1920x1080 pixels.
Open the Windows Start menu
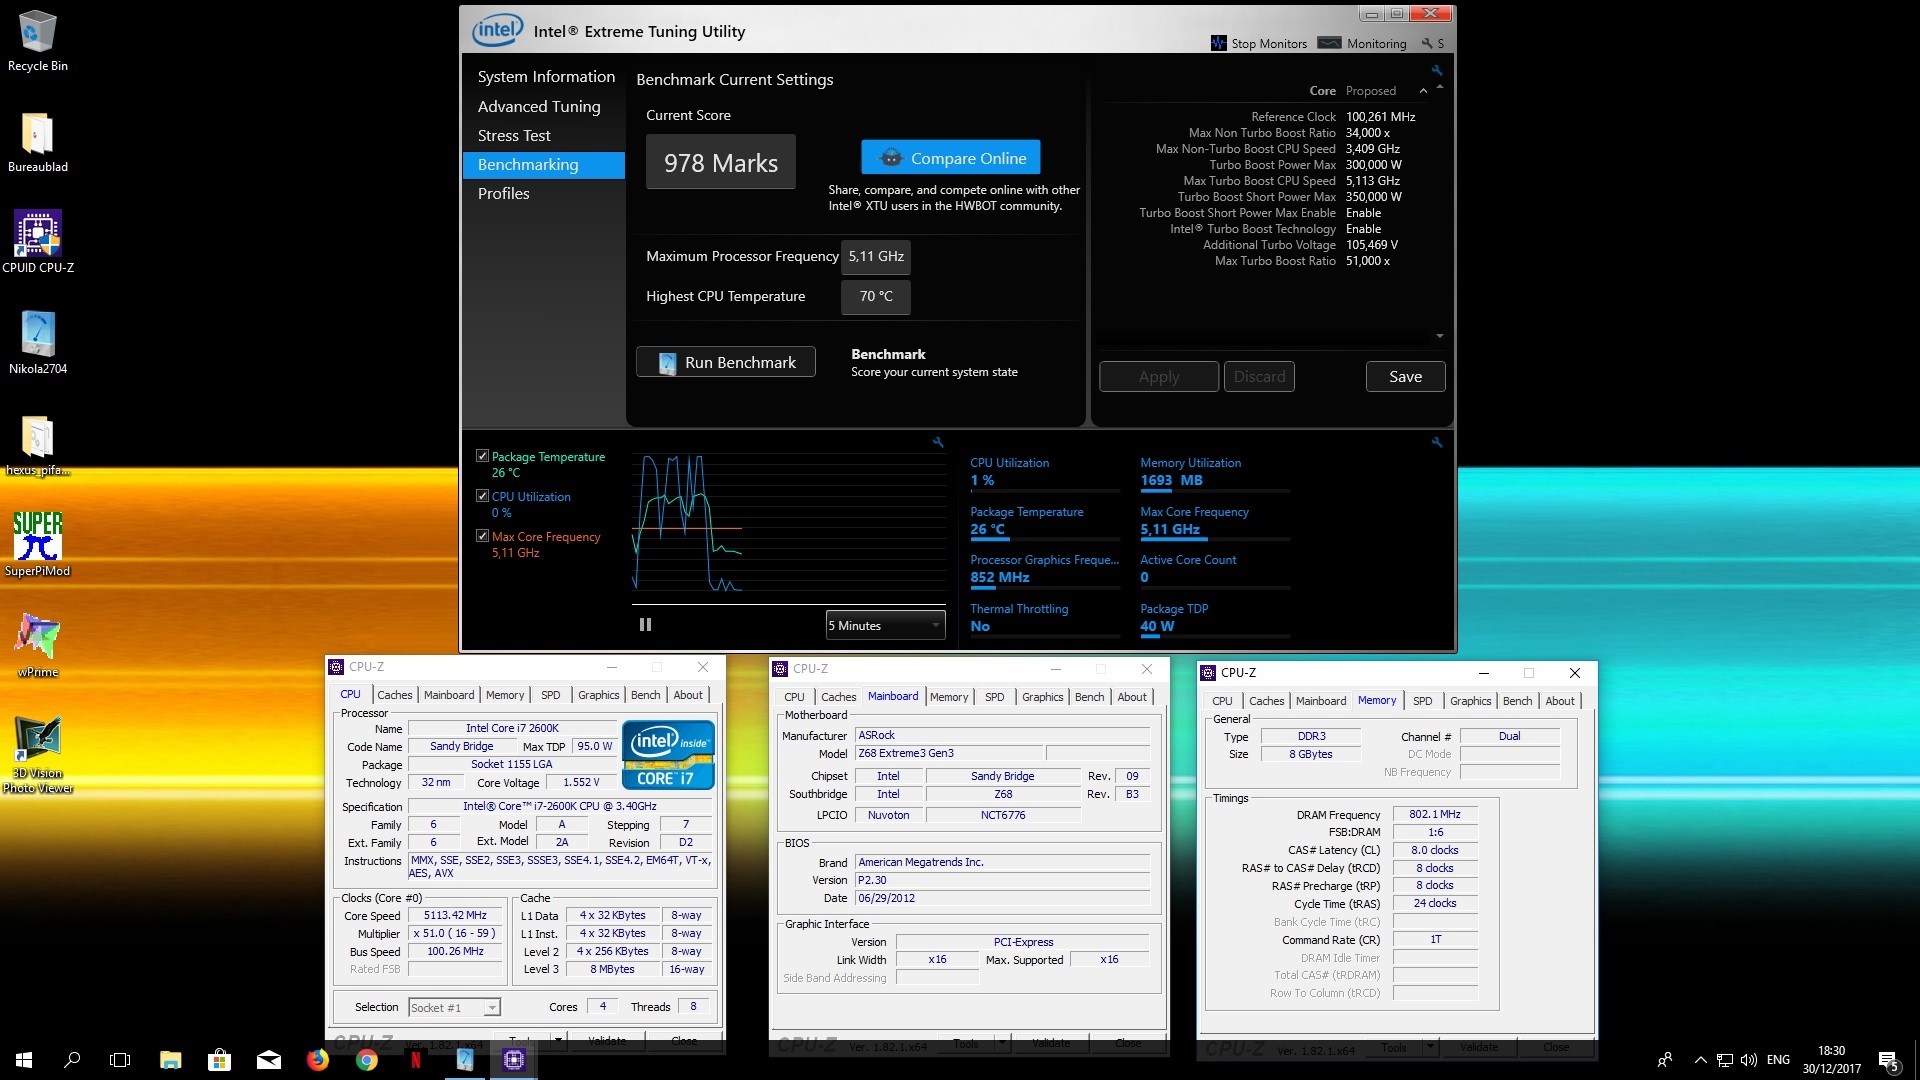24,1060
